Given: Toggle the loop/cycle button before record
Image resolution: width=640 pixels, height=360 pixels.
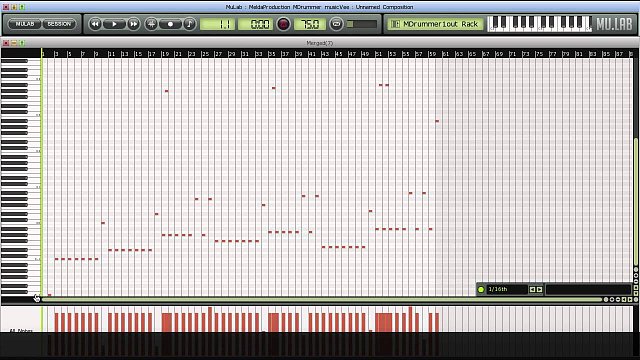Looking at the screenshot, I should pos(151,24).
